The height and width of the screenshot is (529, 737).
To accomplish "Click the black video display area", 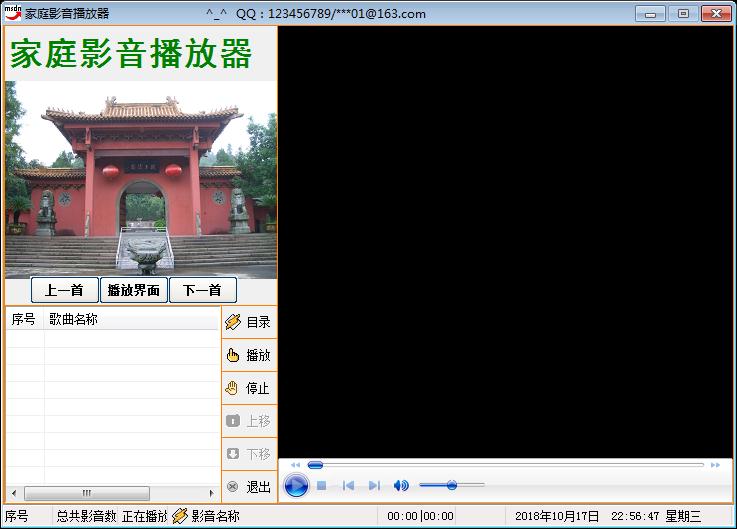I will point(505,242).
